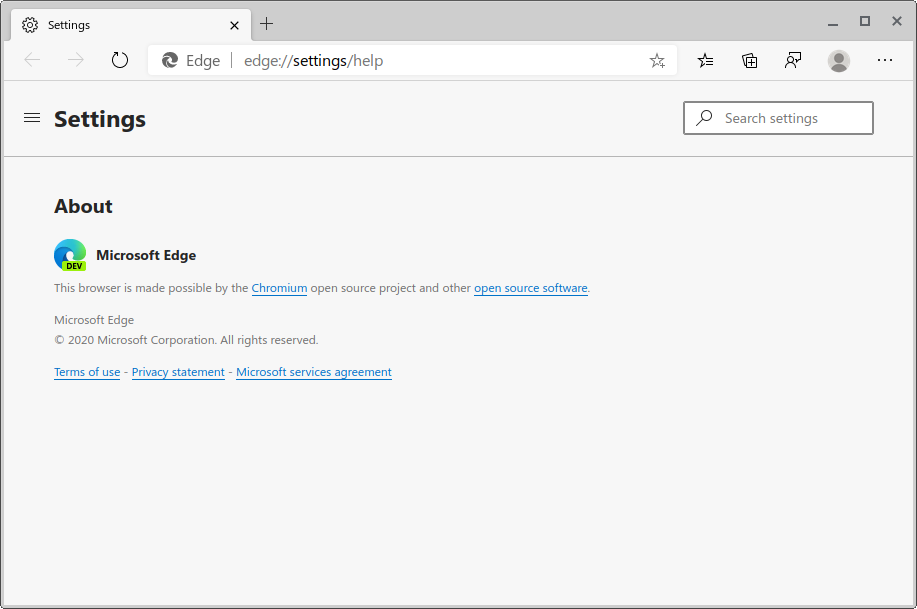Add this page to favorites star
Viewport: 917px width, 609px height.
pyautogui.click(x=657, y=60)
